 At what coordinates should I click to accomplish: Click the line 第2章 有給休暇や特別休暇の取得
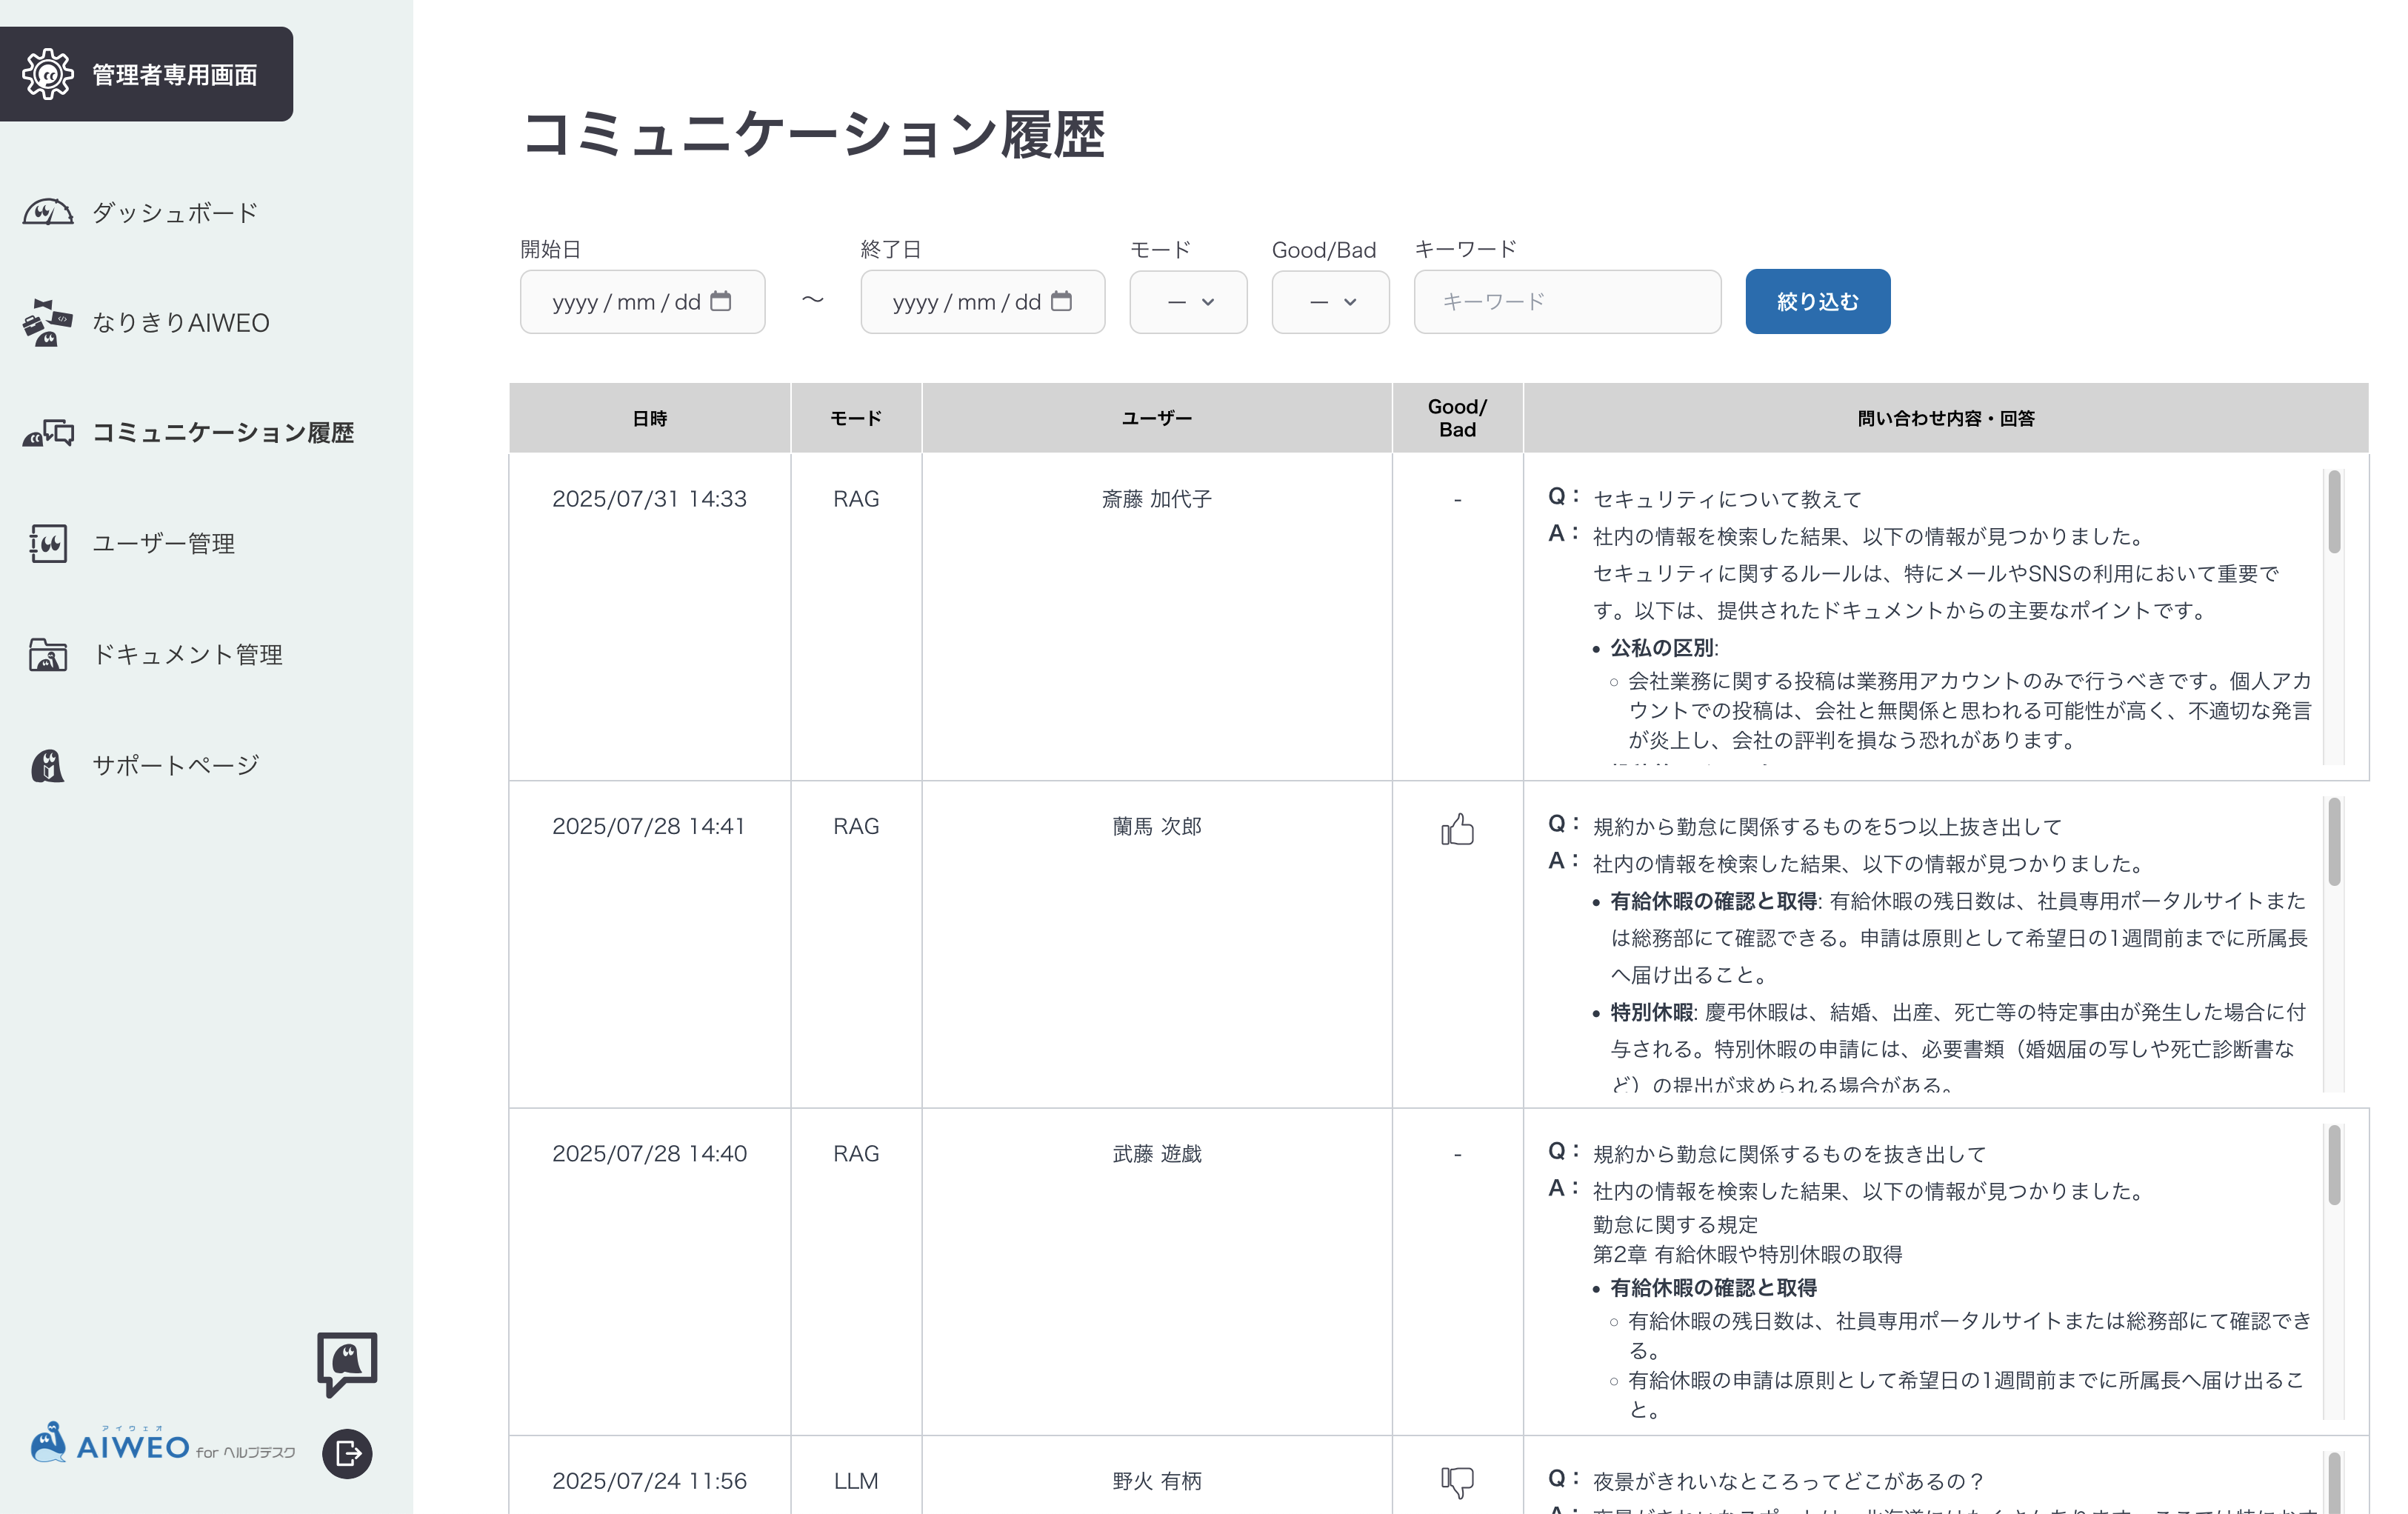pyautogui.click(x=1747, y=1254)
